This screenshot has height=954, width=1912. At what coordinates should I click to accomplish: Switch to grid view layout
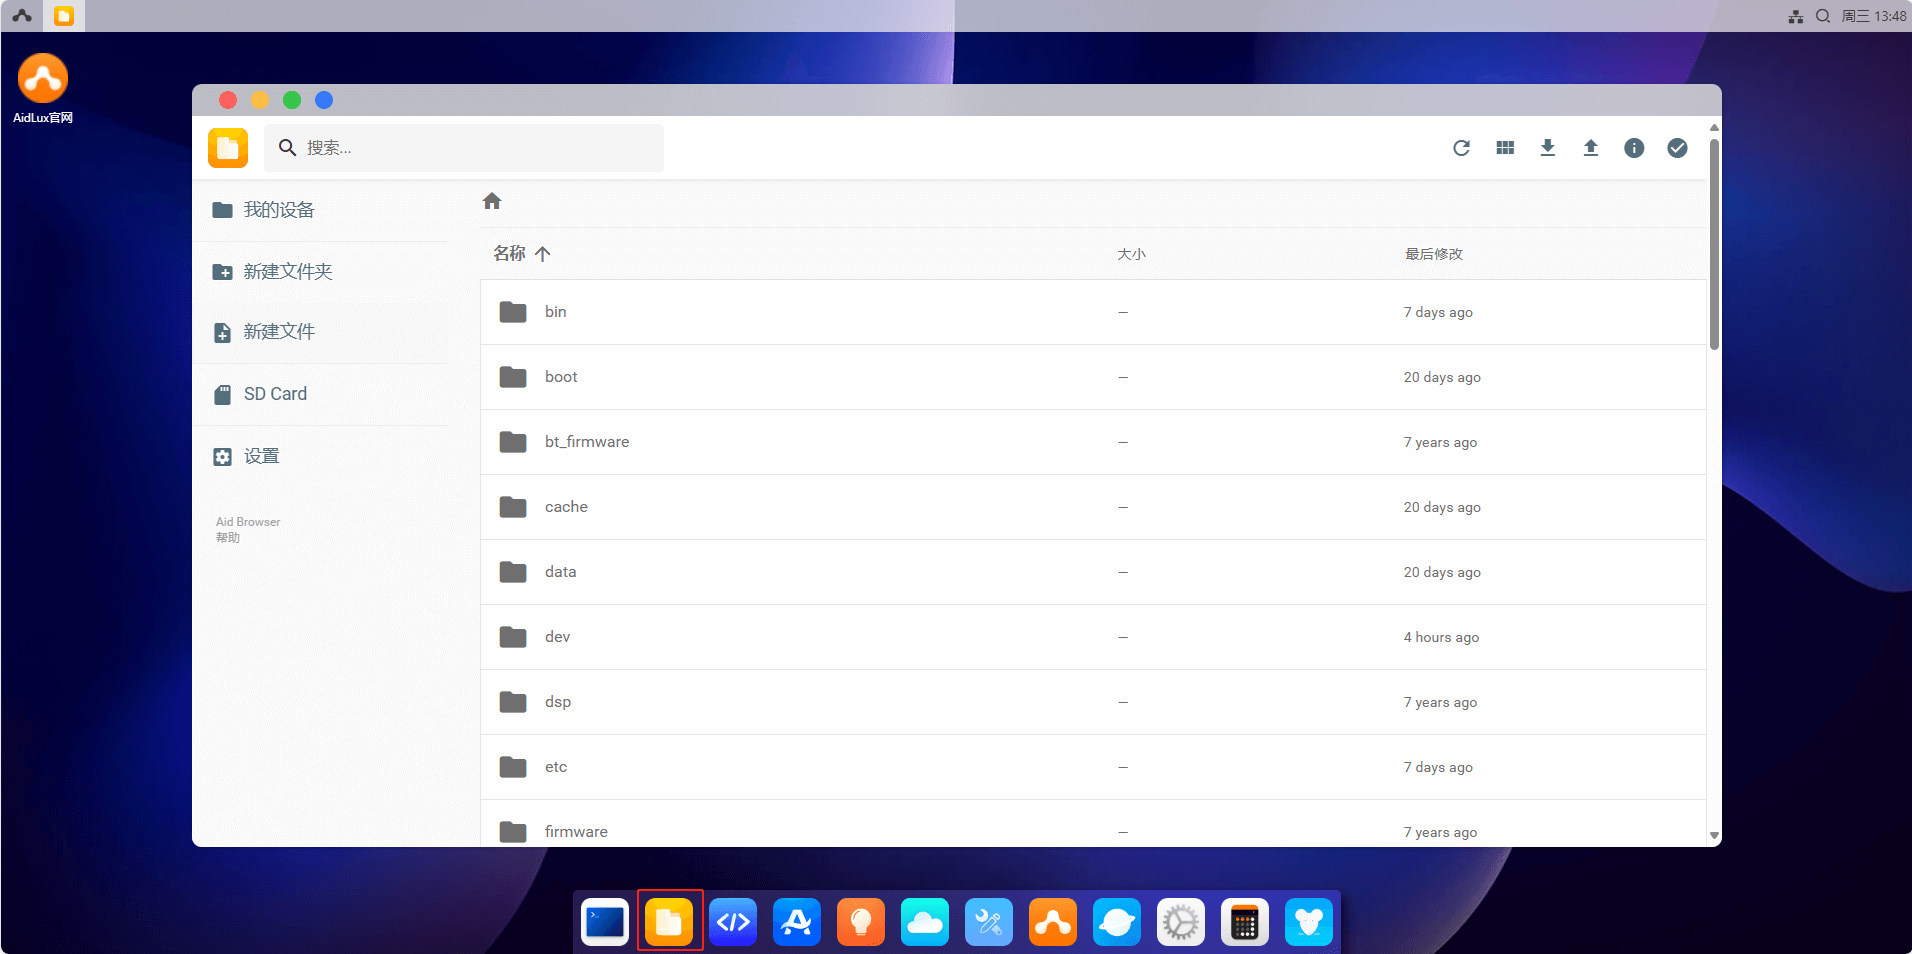(x=1505, y=148)
